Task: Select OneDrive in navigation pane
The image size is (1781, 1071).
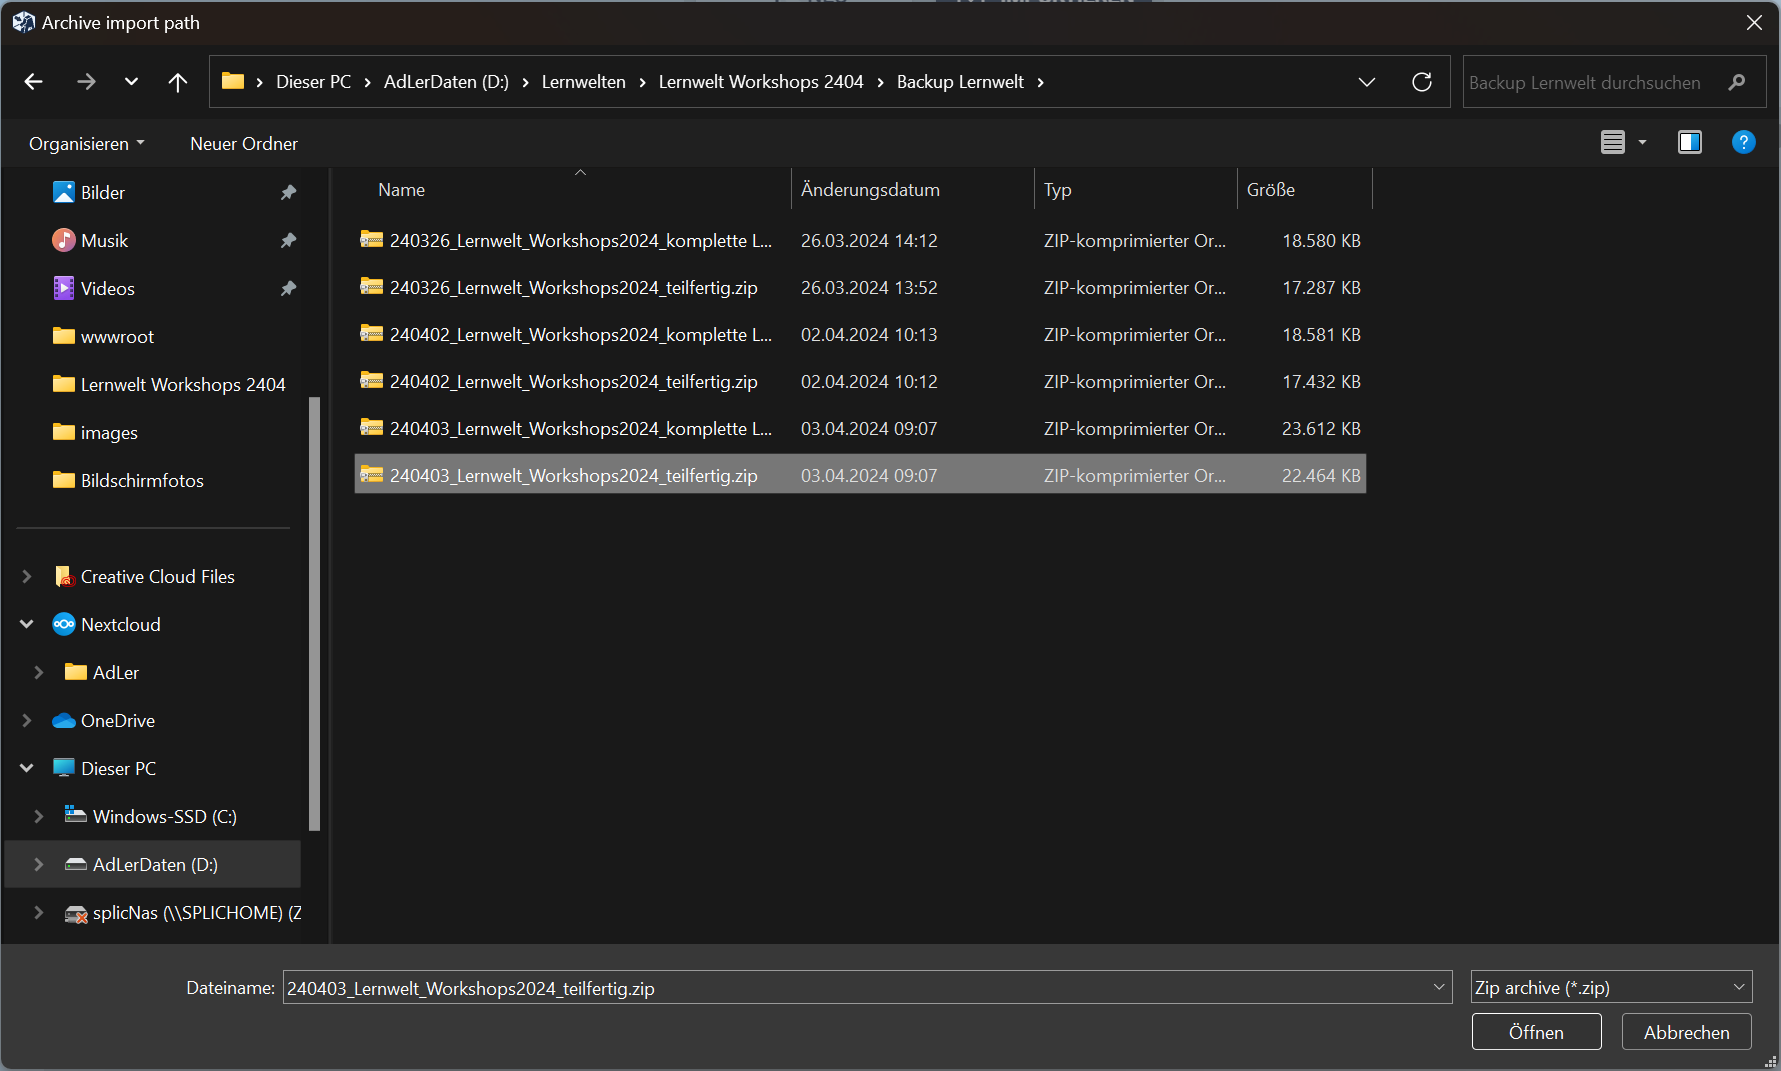Action: pos(117,721)
